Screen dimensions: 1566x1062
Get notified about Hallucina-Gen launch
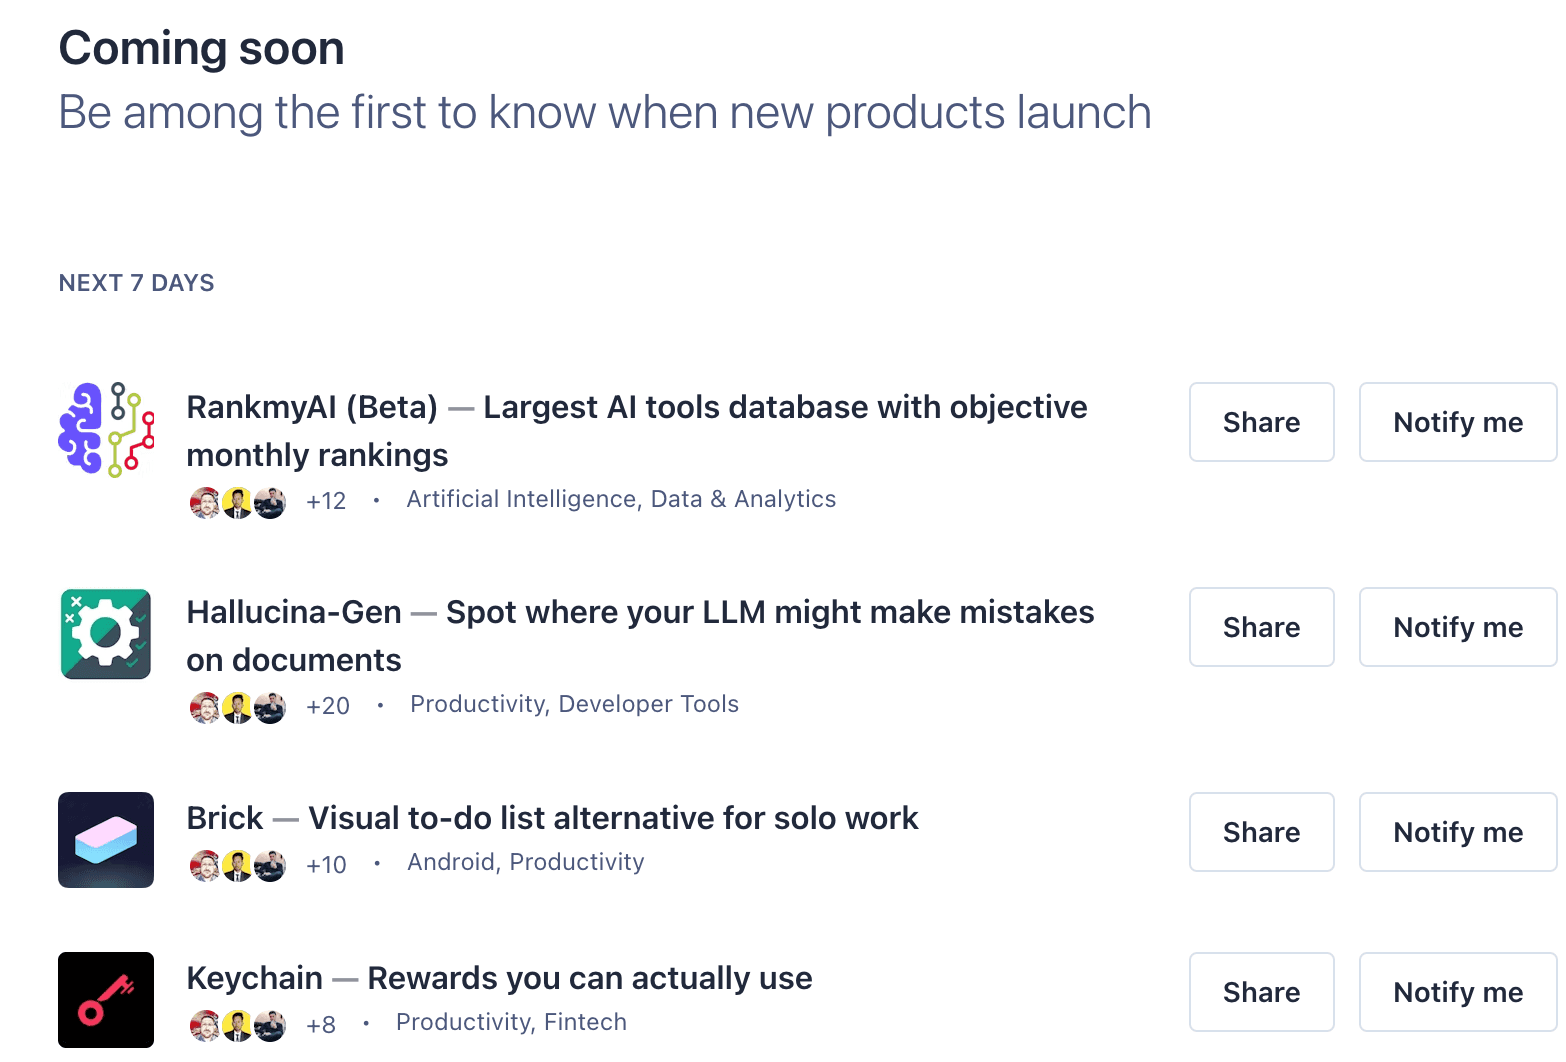[x=1457, y=627]
